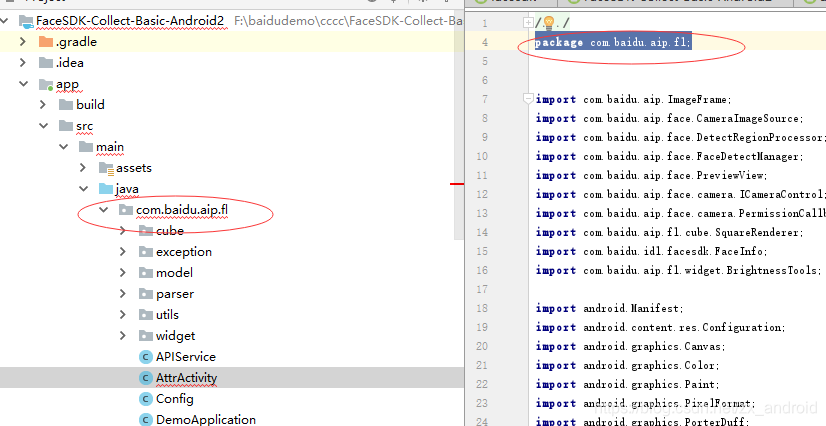Expand the exception package
The image size is (826, 426).
123,252
